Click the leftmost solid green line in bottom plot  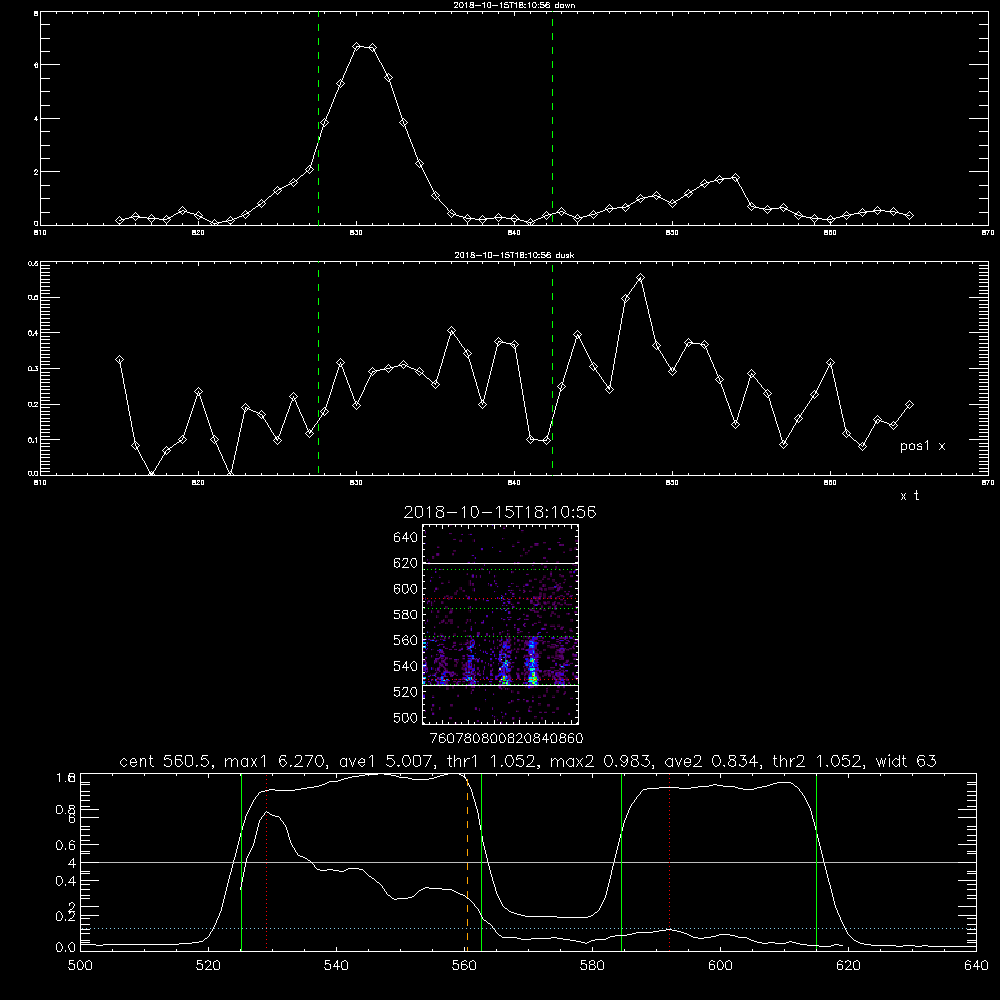click(241, 862)
